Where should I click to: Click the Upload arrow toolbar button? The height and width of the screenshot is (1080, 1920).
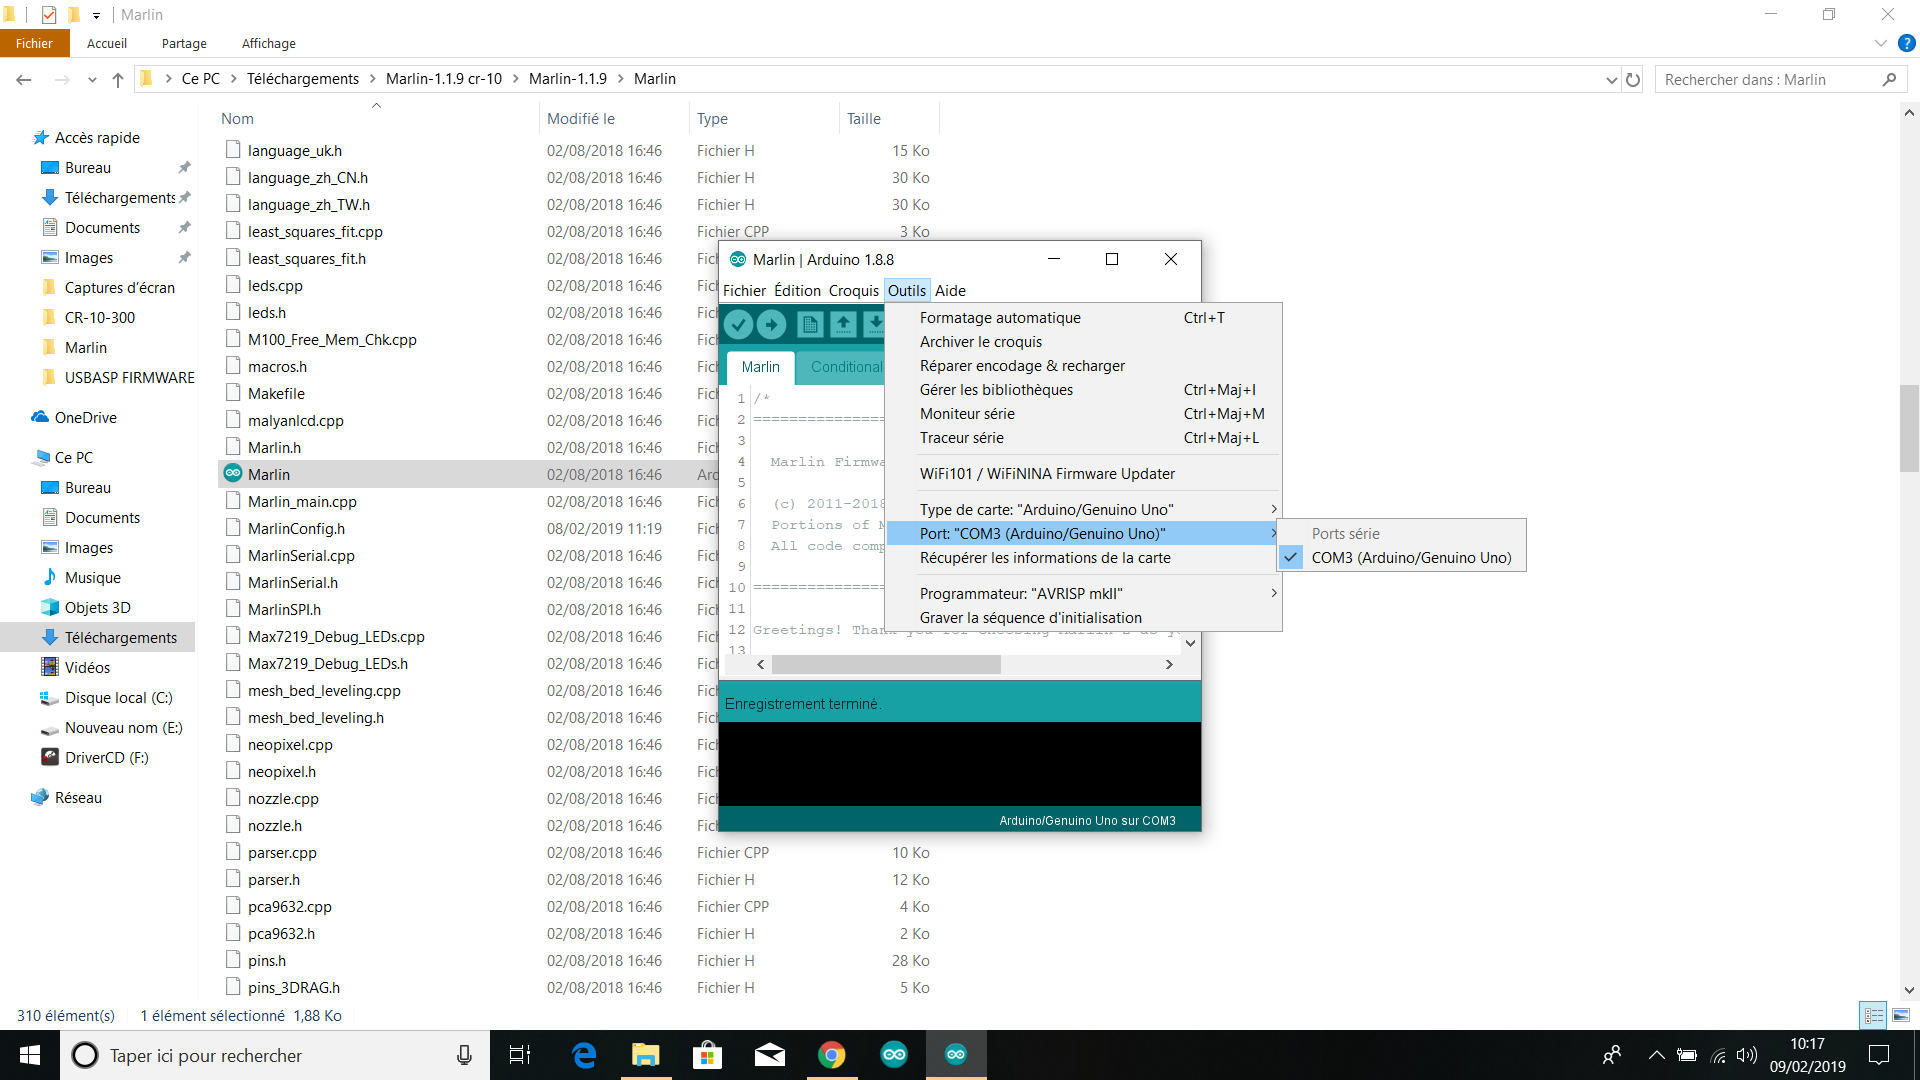[x=771, y=324]
